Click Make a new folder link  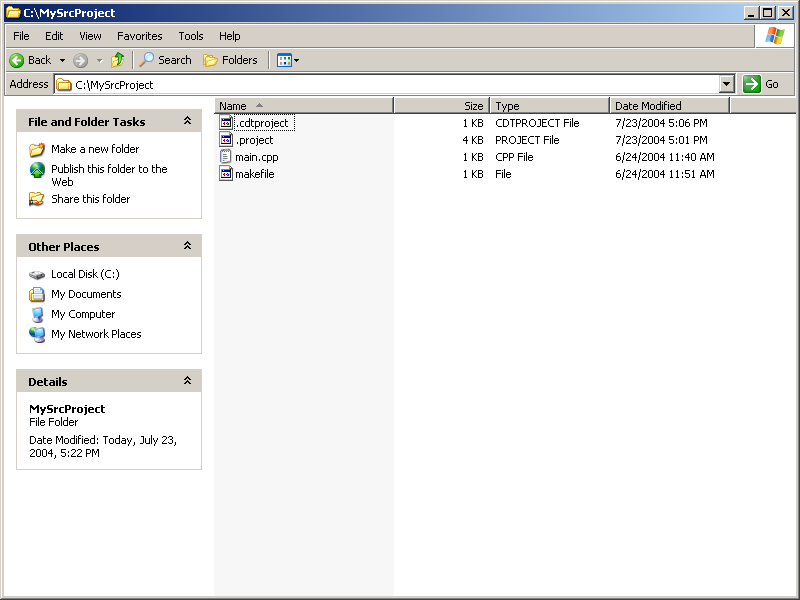95,149
